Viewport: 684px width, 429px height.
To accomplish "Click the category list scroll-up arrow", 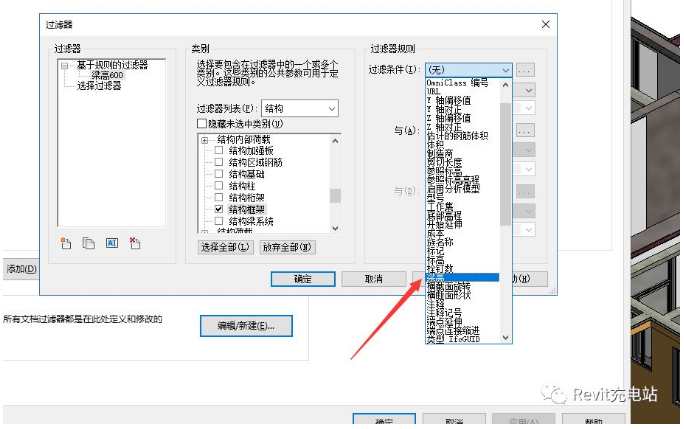I will pyautogui.click(x=335, y=141).
